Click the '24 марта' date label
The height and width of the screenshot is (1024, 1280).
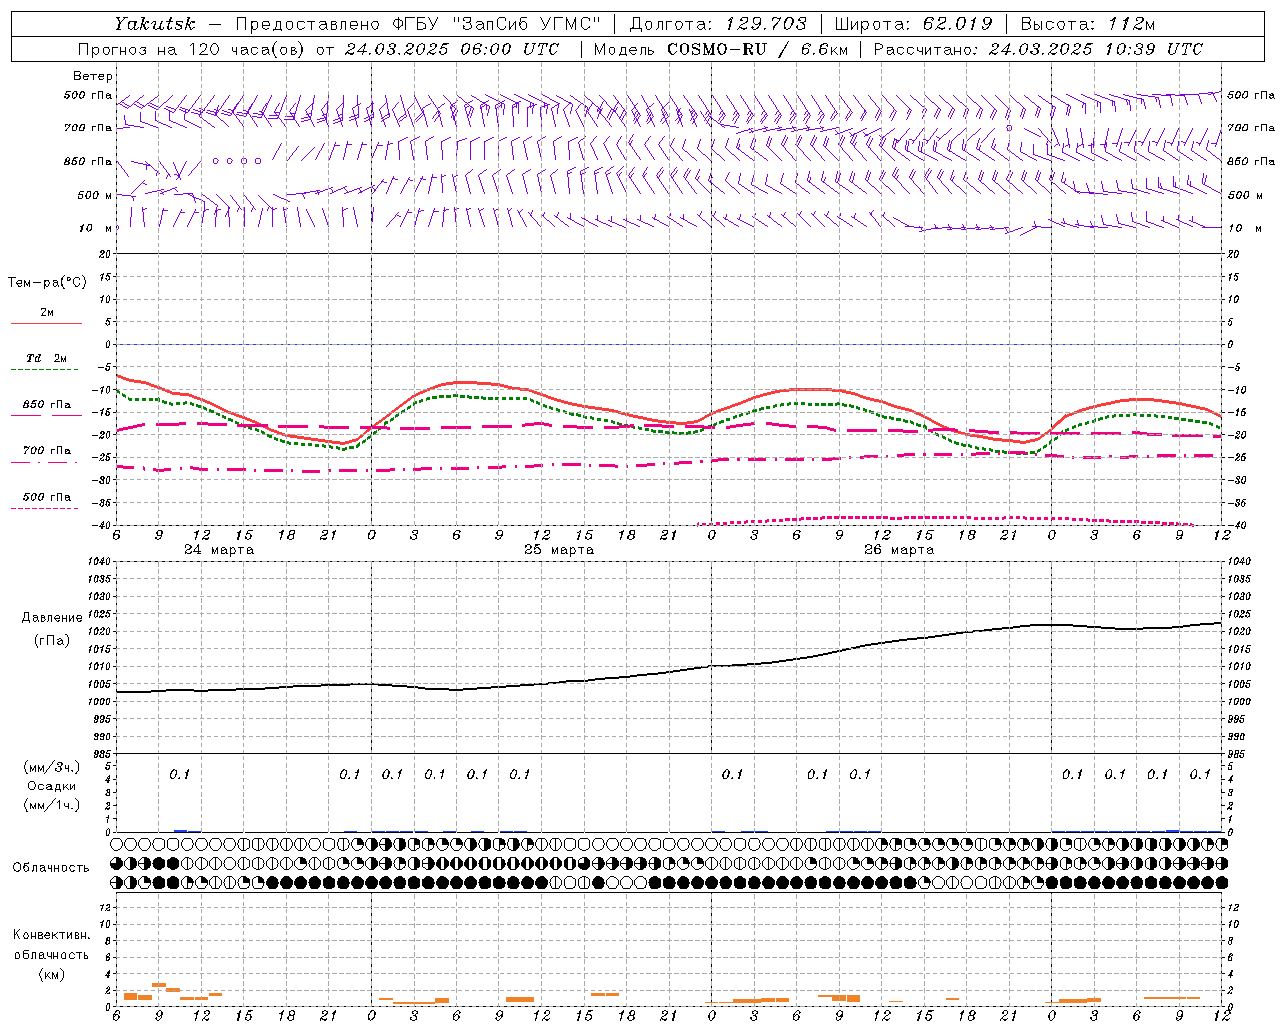(x=219, y=550)
